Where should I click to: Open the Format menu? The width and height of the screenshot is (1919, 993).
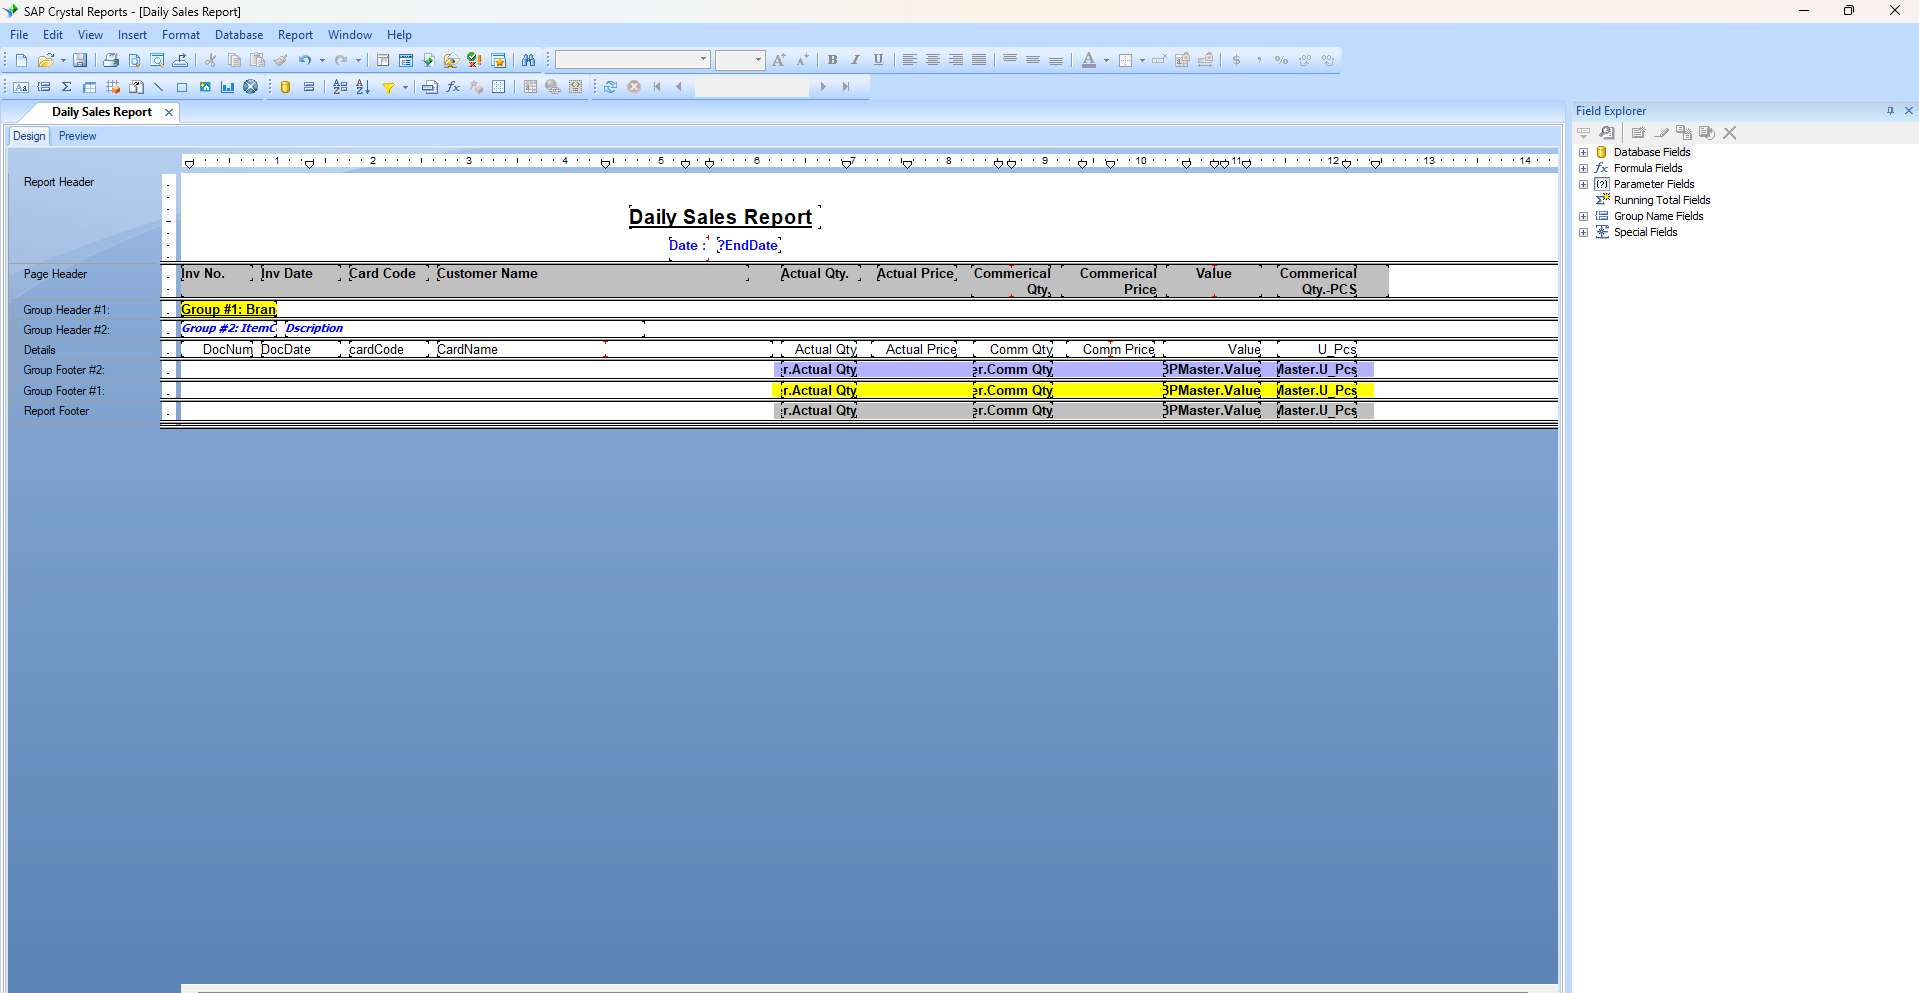[181, 35]
